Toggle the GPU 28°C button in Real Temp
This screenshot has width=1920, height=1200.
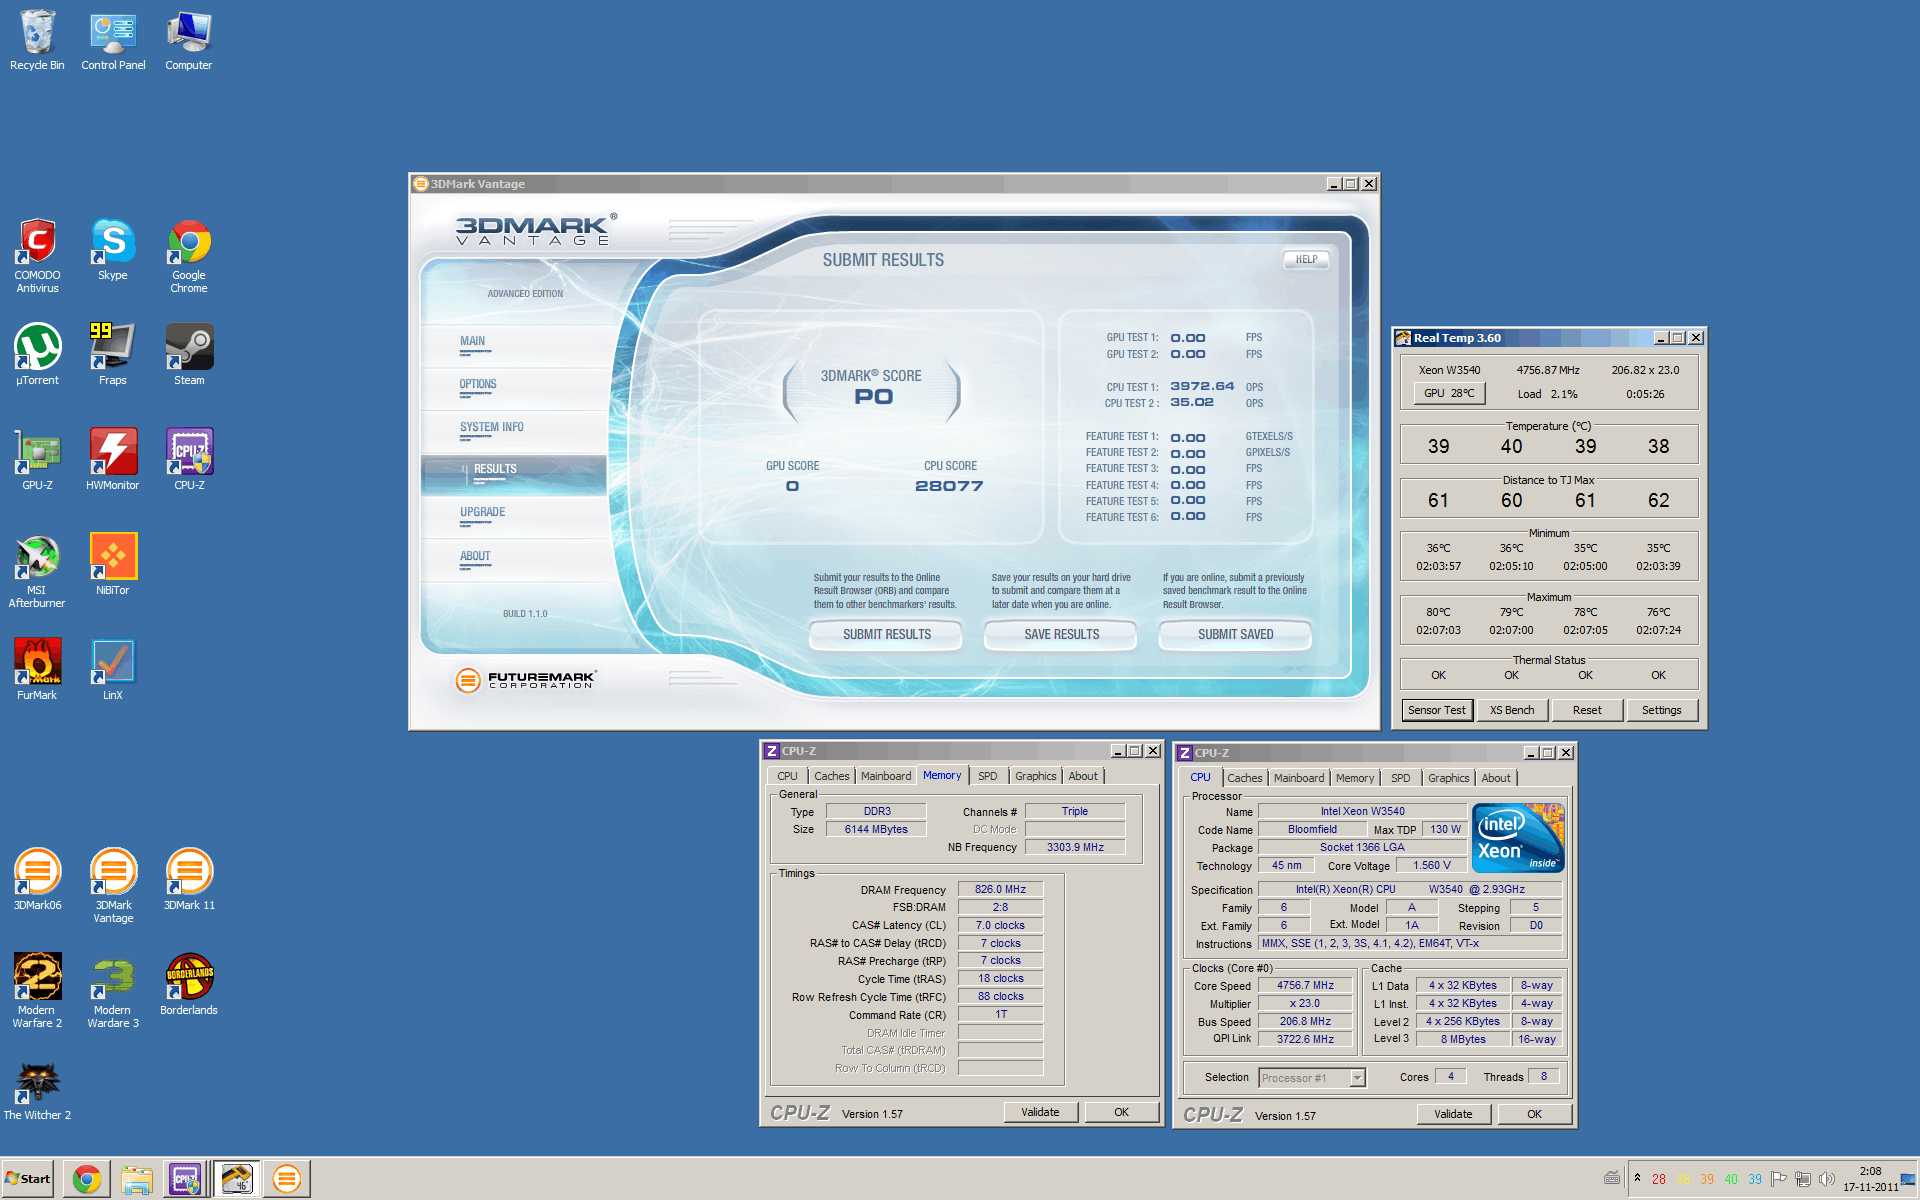click(1449, 393)
